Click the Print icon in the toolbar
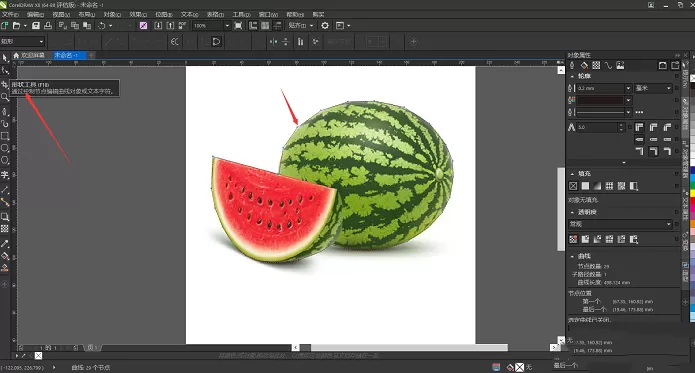The width and height of the screenshot is (695, 373). tap(48, 26)
